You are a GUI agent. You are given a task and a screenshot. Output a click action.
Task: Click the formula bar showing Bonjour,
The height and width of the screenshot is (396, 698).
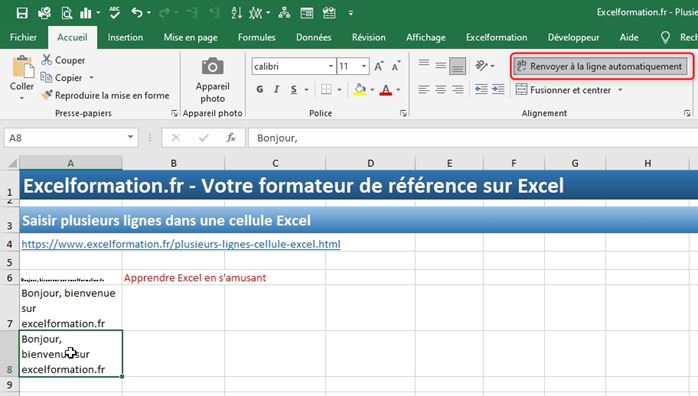[473, 138]
